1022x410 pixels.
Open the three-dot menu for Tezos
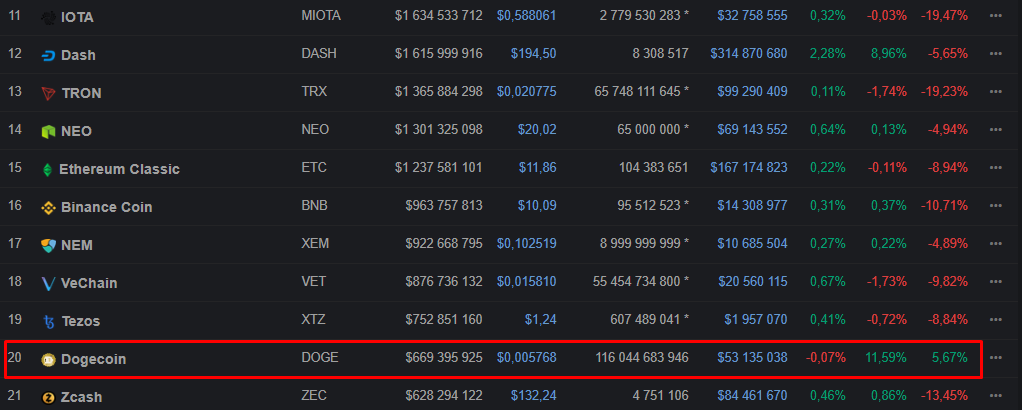click(995, 319)
